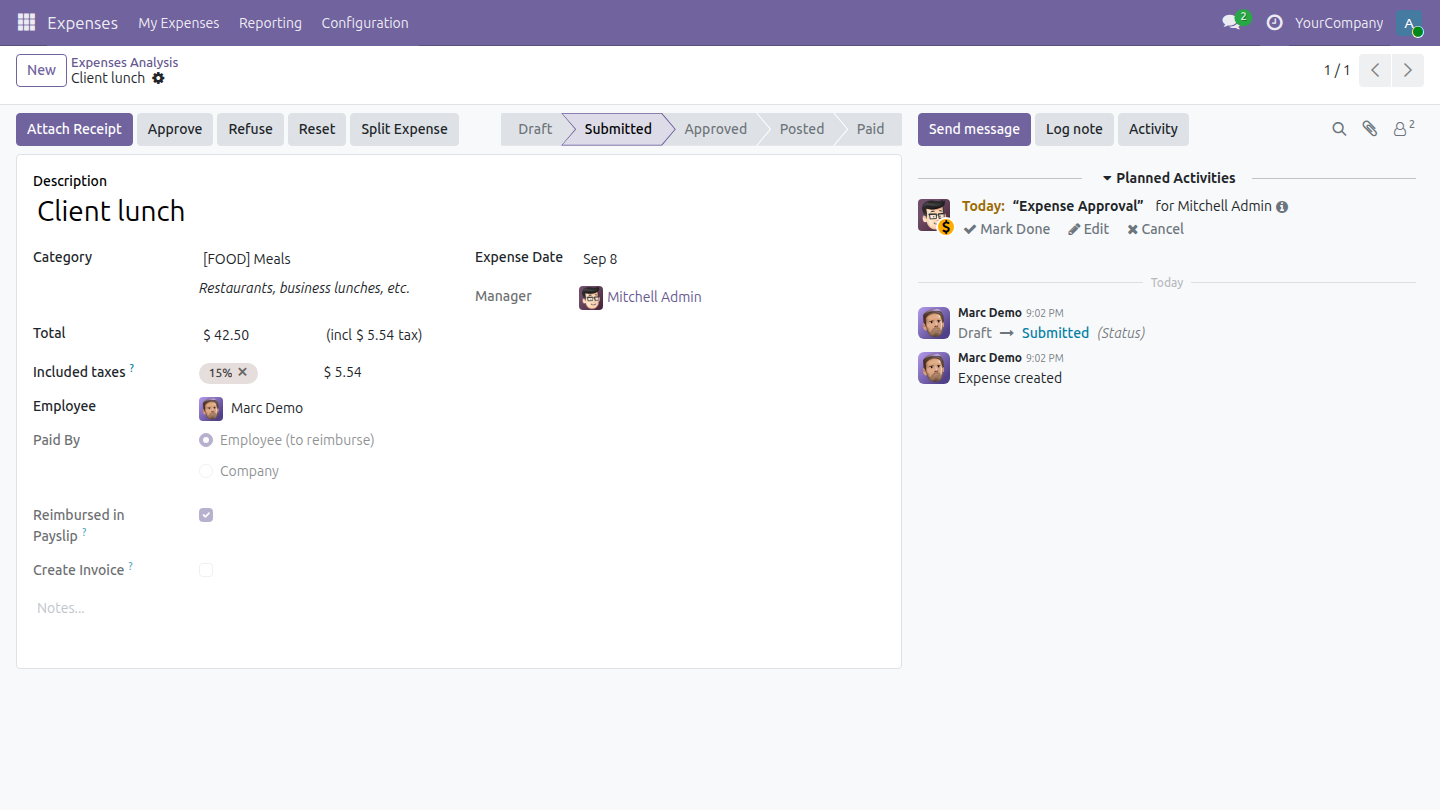Open the Reporting menu
Screen dimensions: 1440x810
pos(270,22)
